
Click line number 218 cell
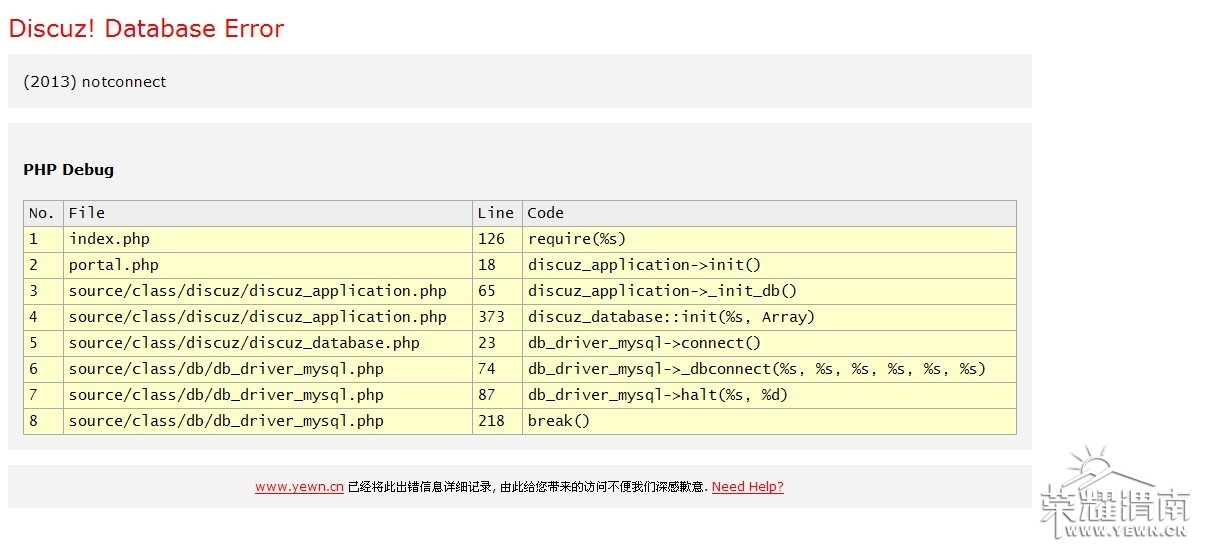click(491, 421)
